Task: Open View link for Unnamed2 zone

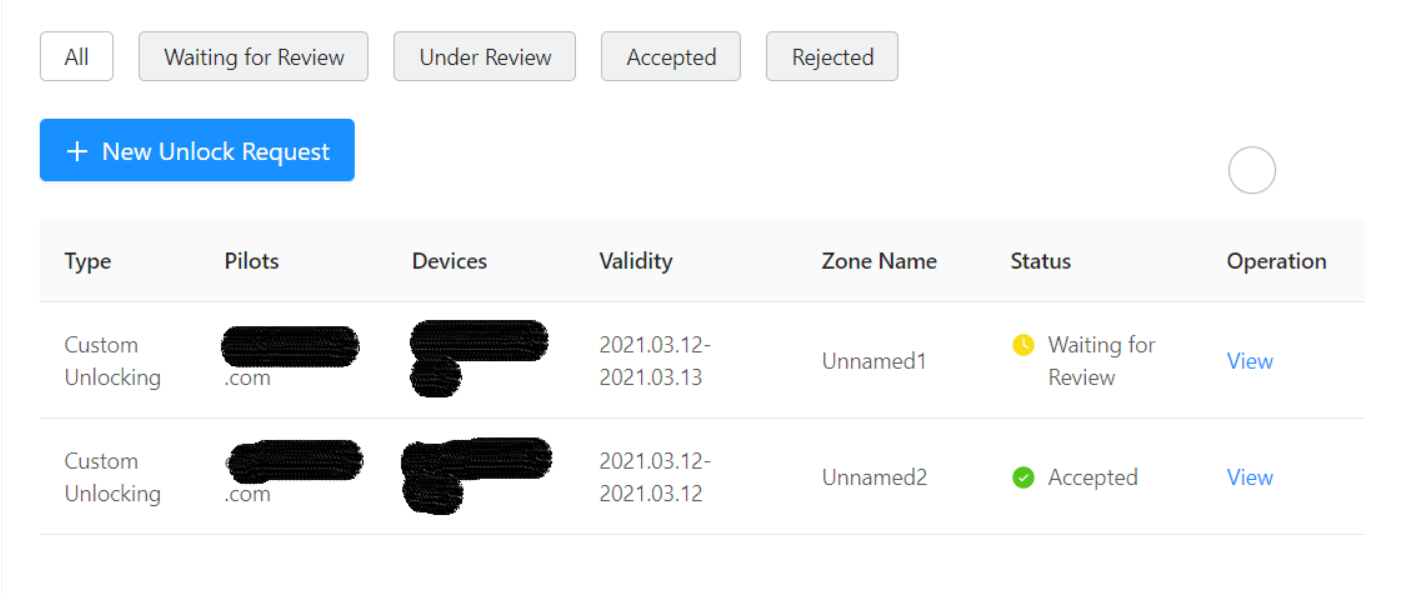Action: tap(1249, 477)
